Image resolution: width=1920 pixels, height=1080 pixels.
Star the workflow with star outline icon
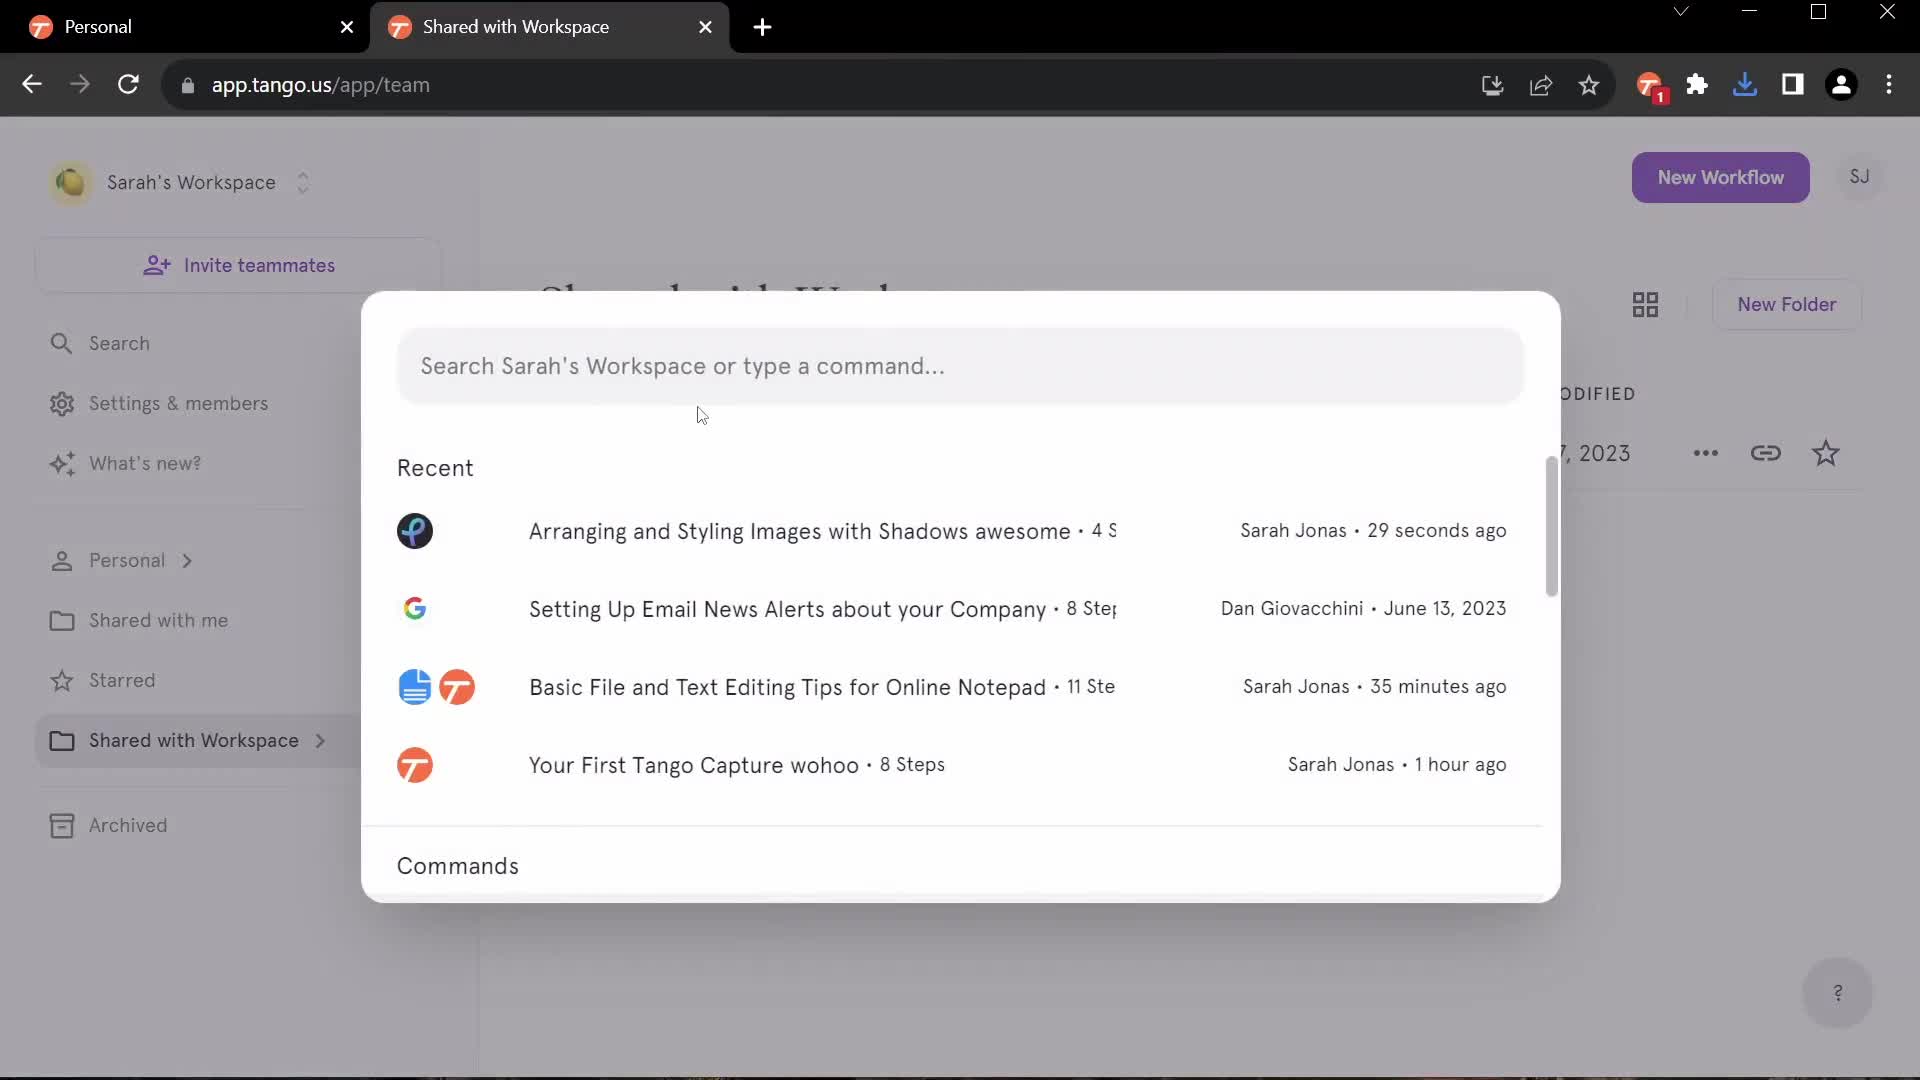[1825, 454]
